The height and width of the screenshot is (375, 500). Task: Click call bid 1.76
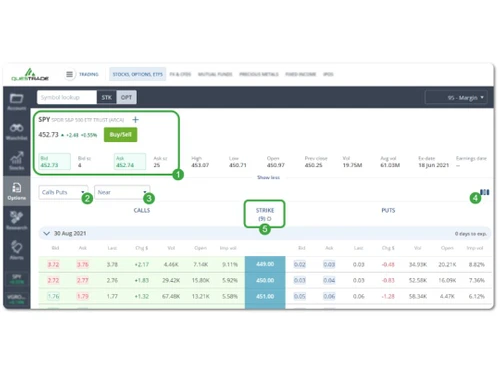[53, 296]
